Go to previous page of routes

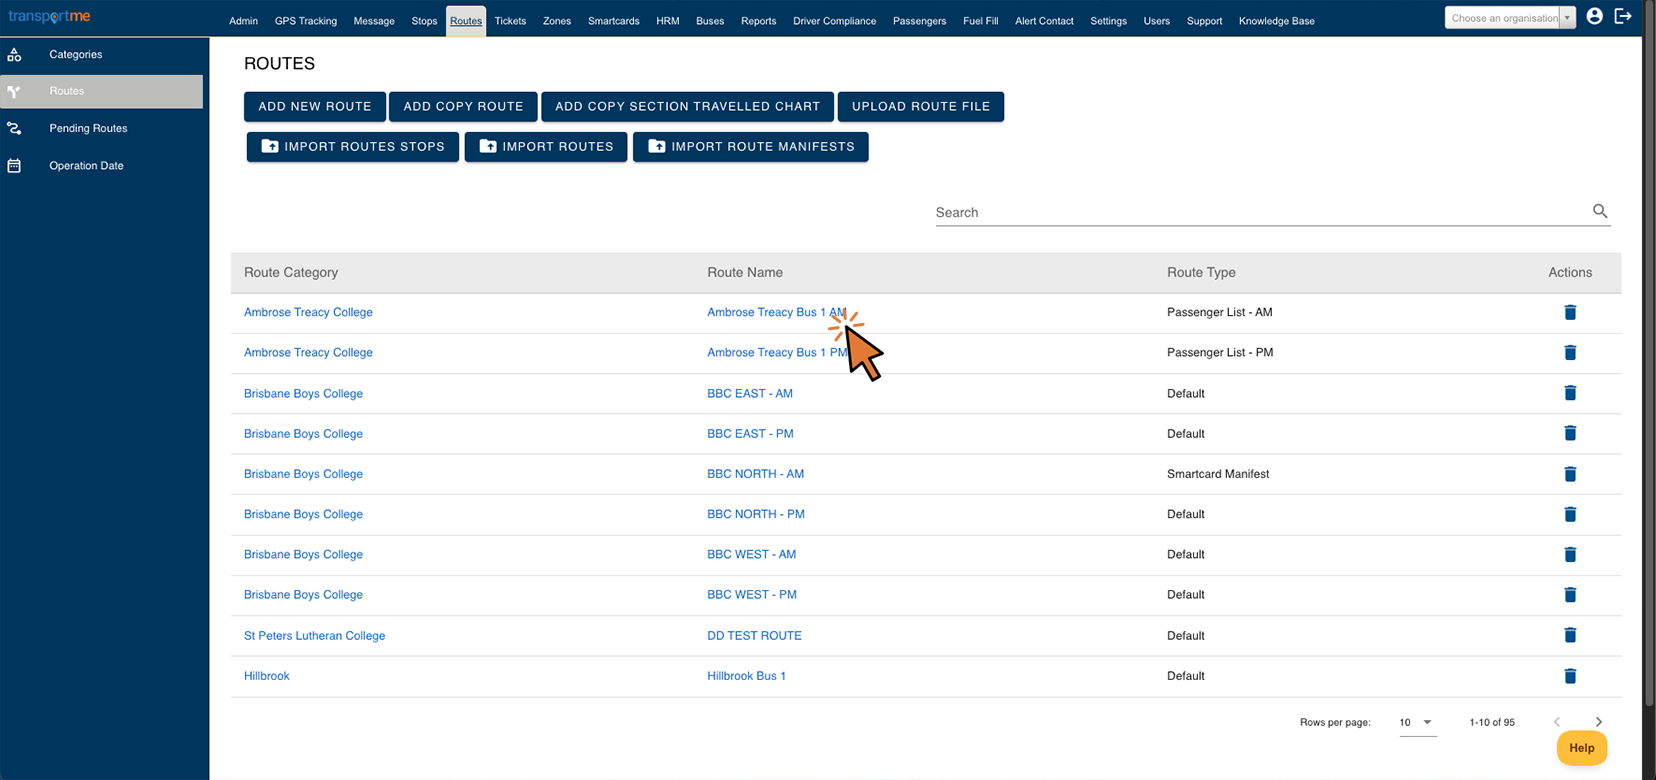click(x=1557, y=722)
